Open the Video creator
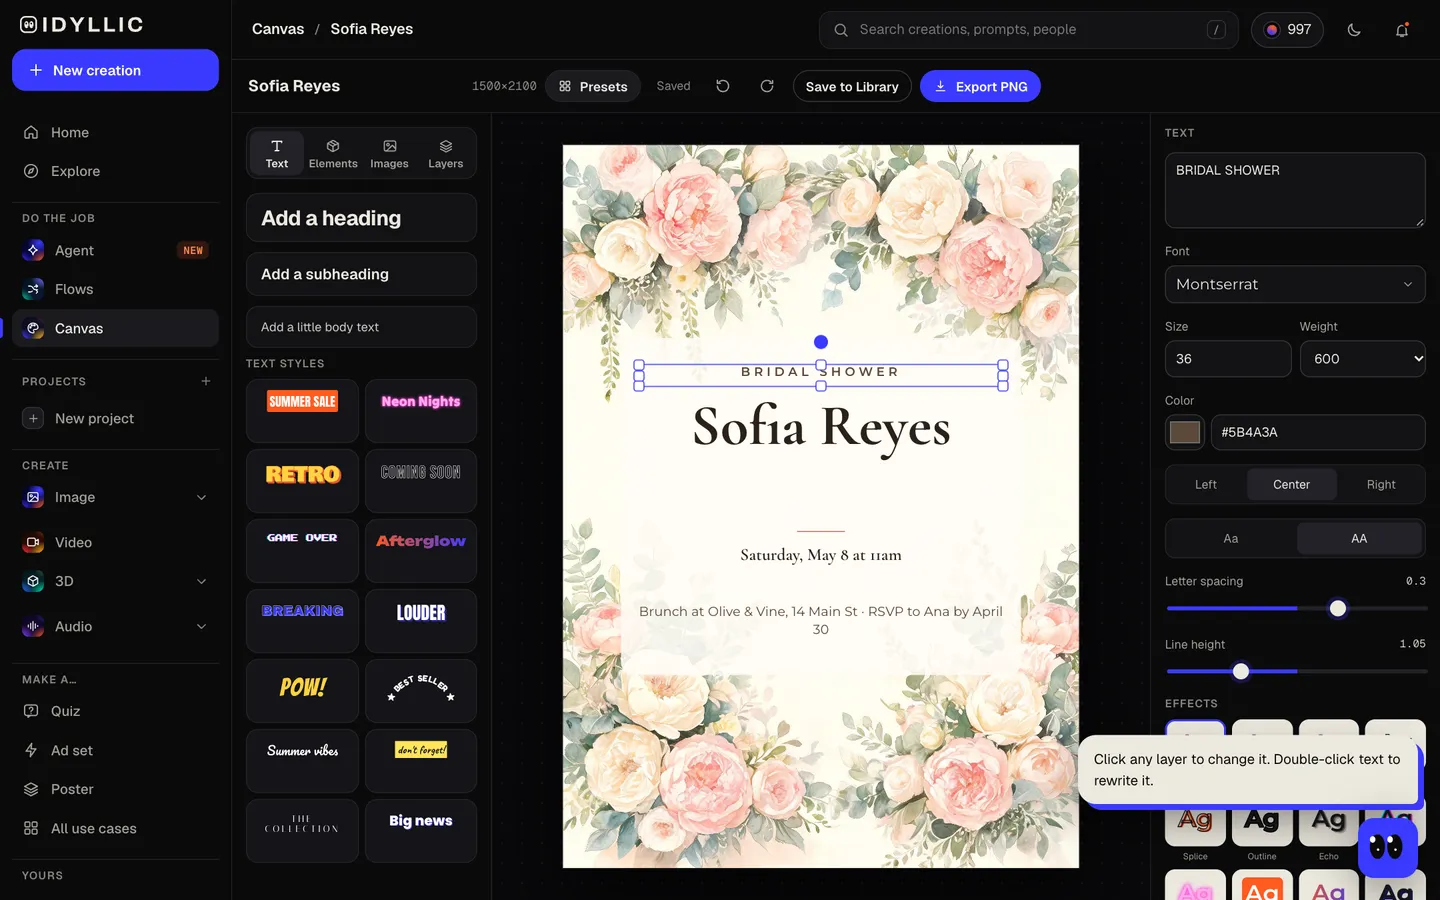1440x900 pixels. point(115,542)
